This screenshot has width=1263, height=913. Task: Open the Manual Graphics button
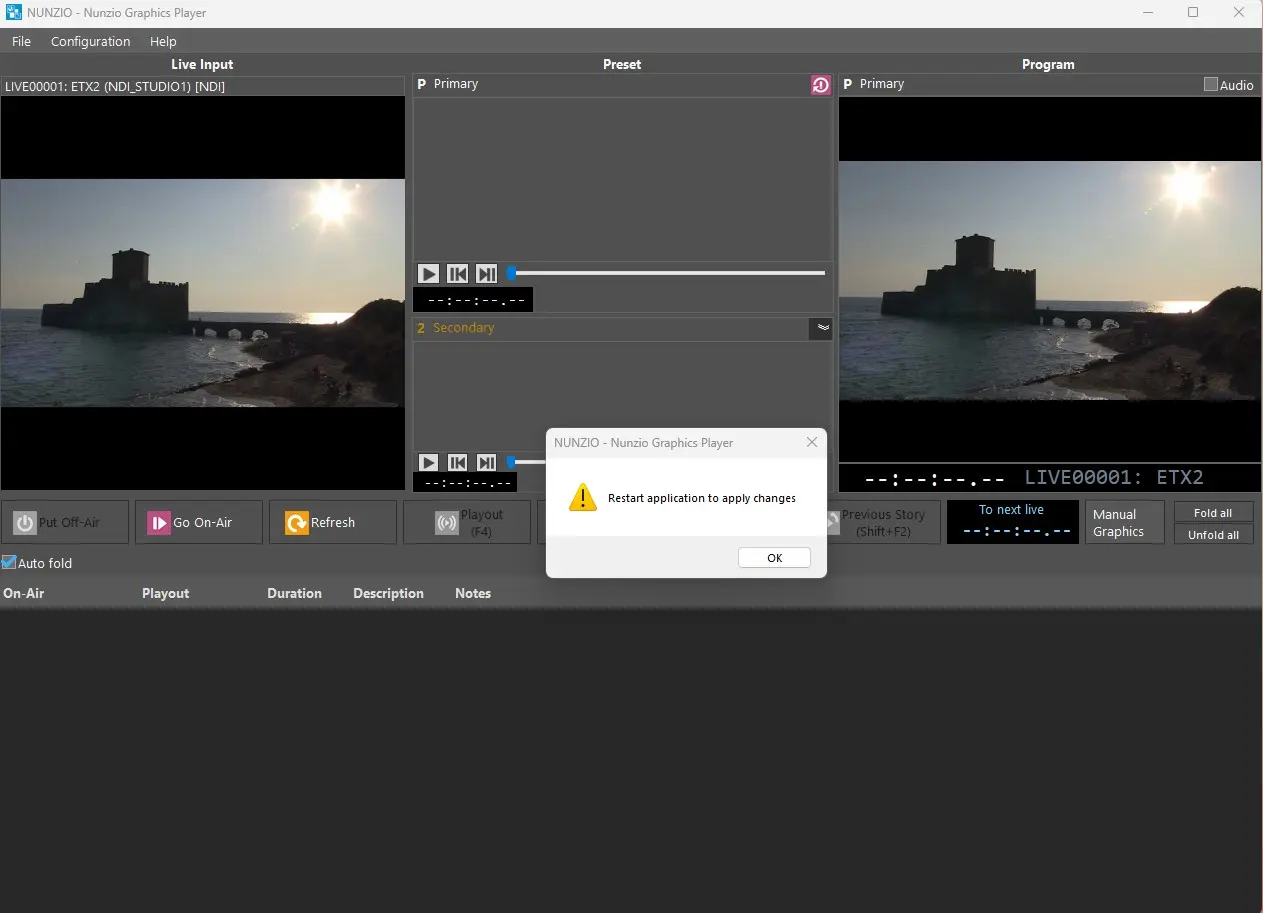pos(1124,522)
